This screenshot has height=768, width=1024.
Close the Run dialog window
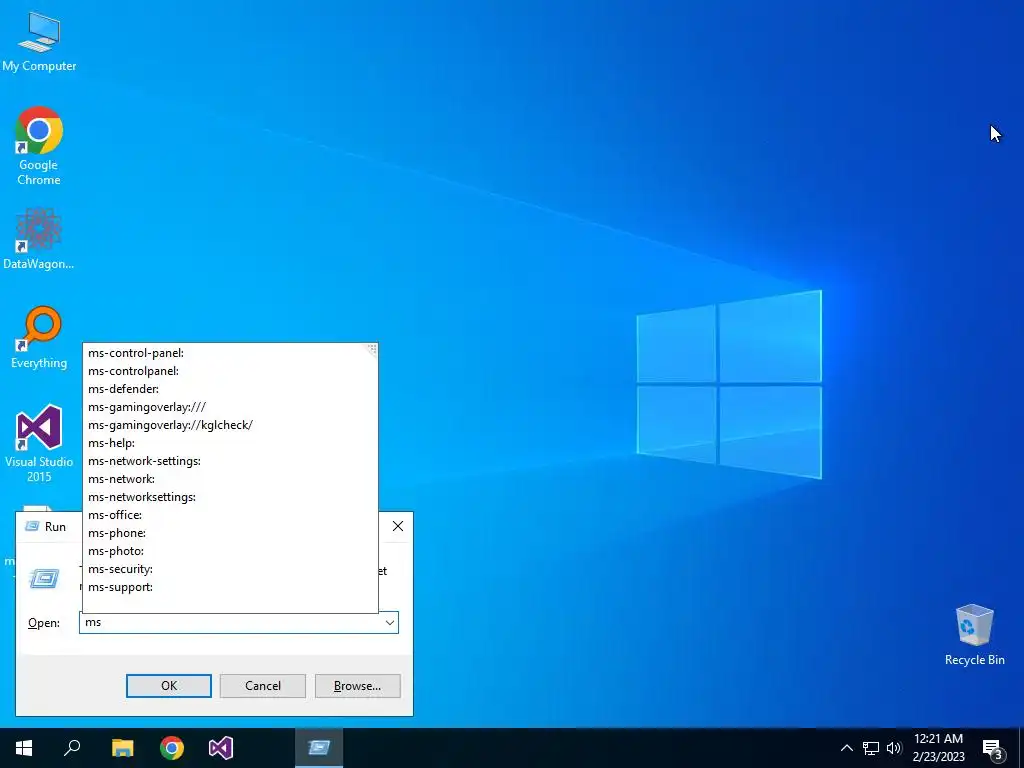pyautogui.click(x=398, y=526)
